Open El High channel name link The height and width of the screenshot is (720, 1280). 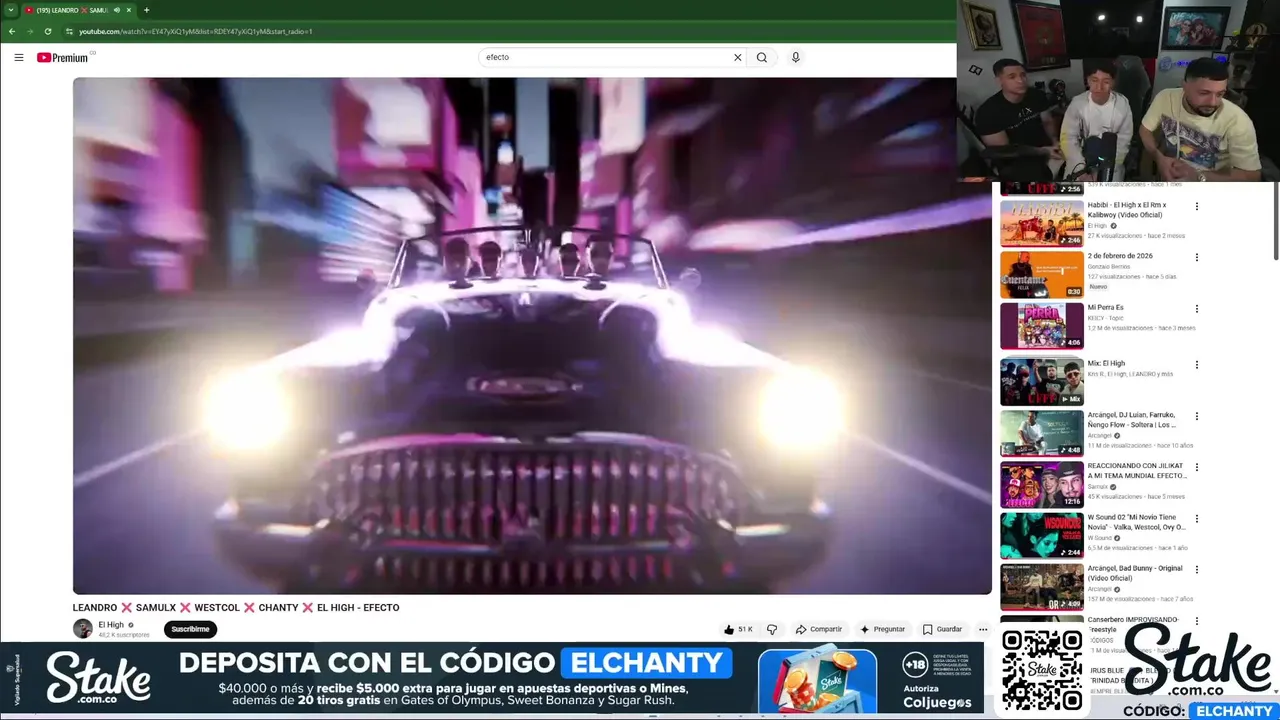coord(111,625)
